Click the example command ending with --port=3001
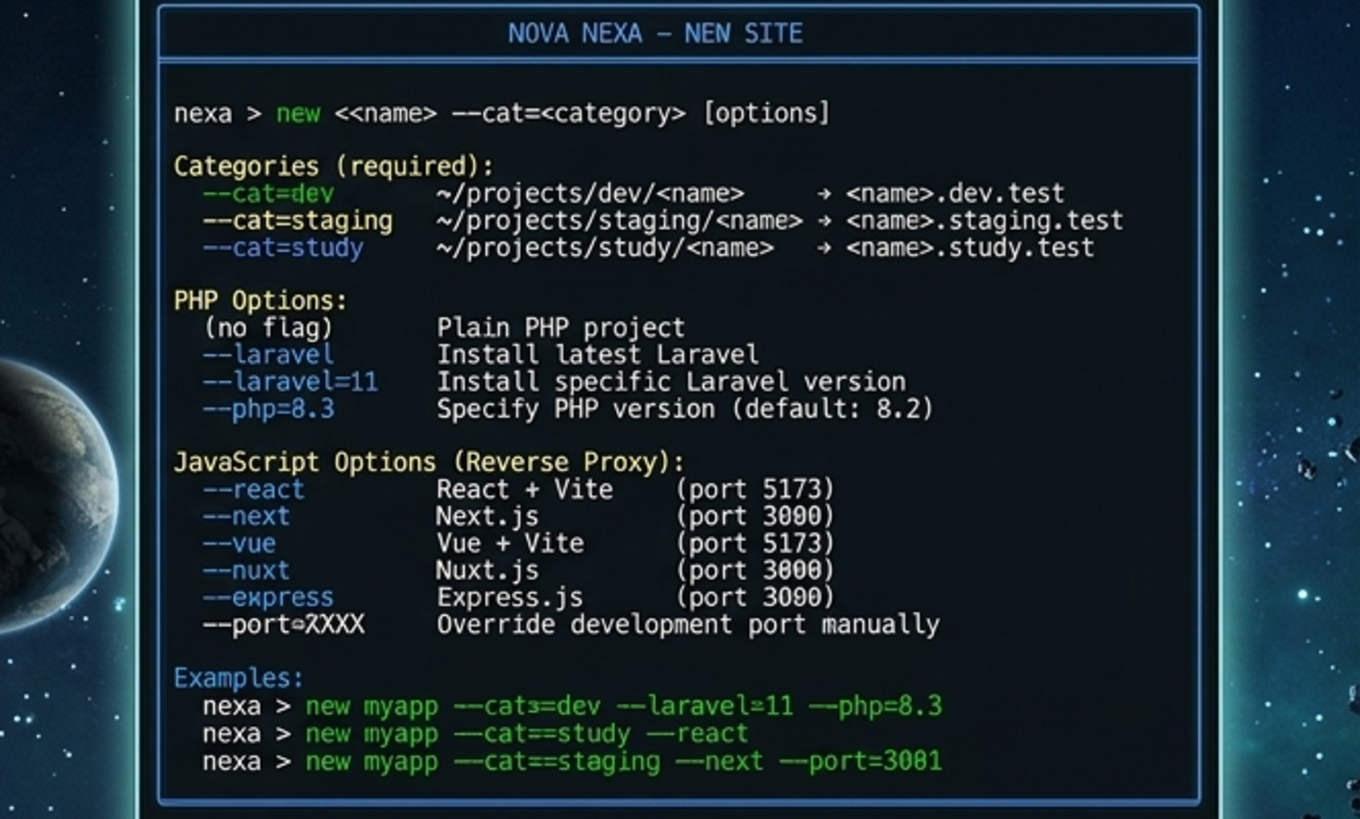 pos(623,762)
